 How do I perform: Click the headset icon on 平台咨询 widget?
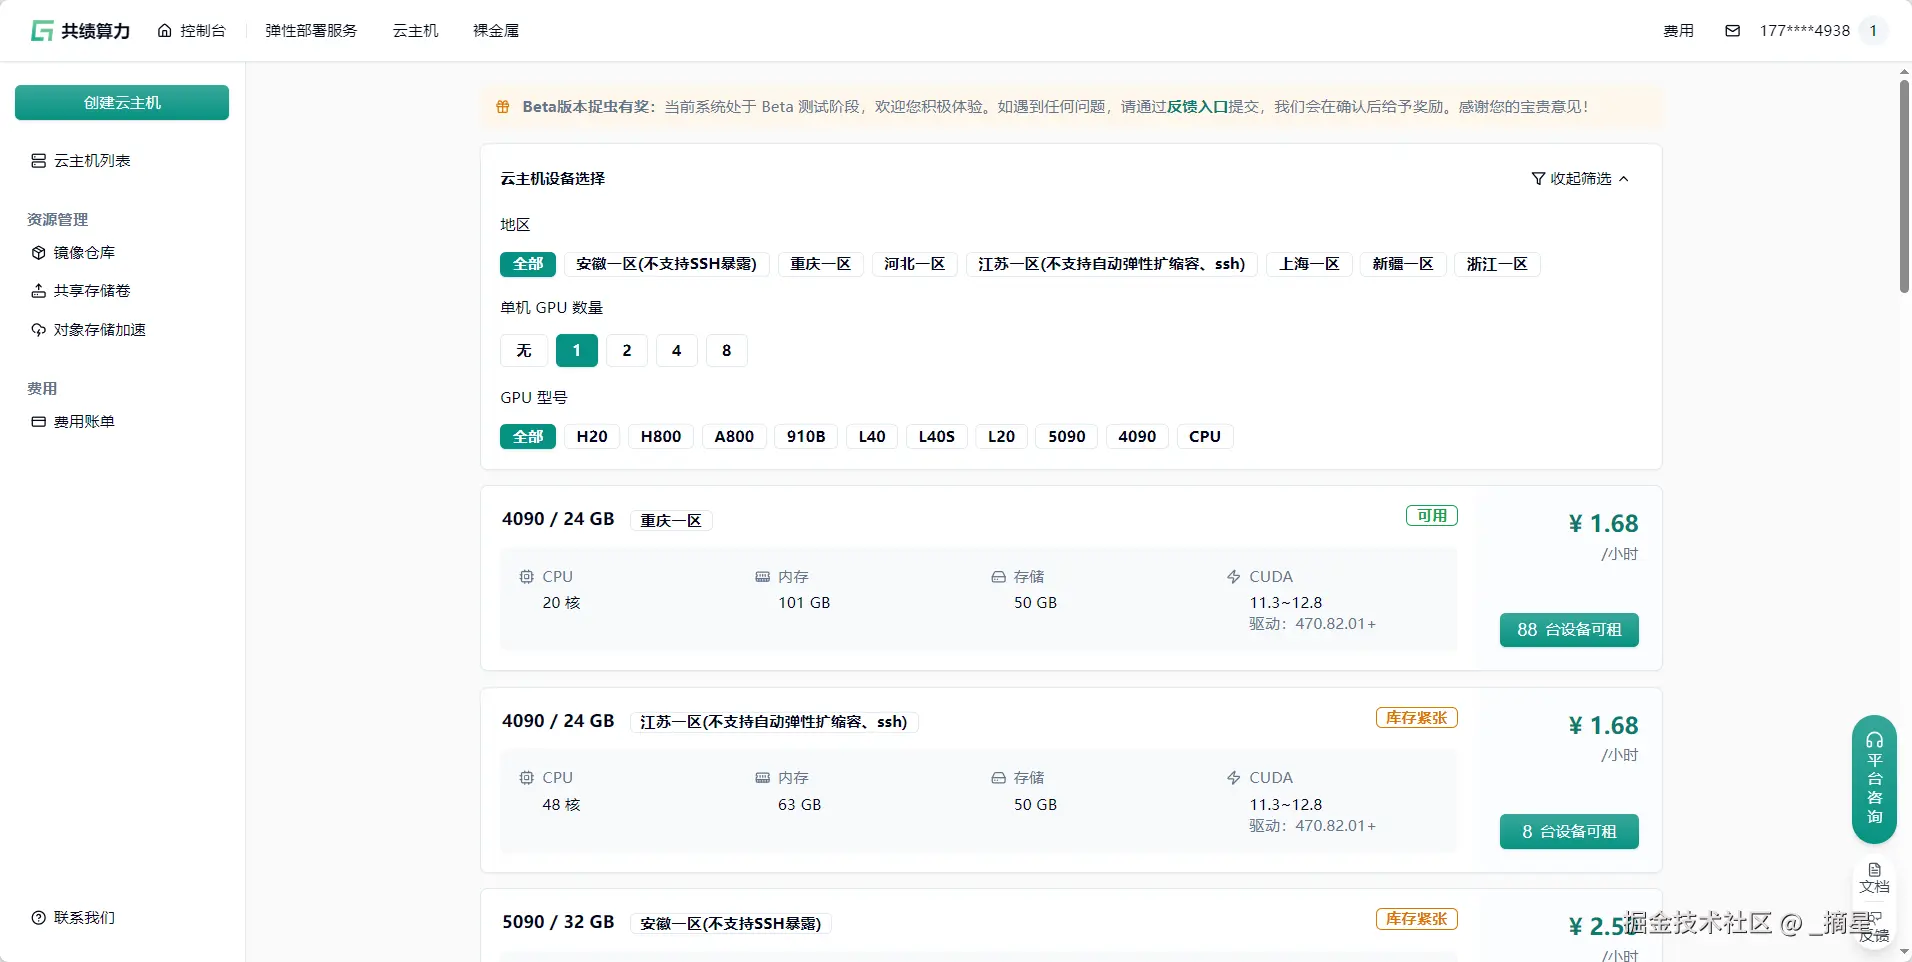[1874, 741]
